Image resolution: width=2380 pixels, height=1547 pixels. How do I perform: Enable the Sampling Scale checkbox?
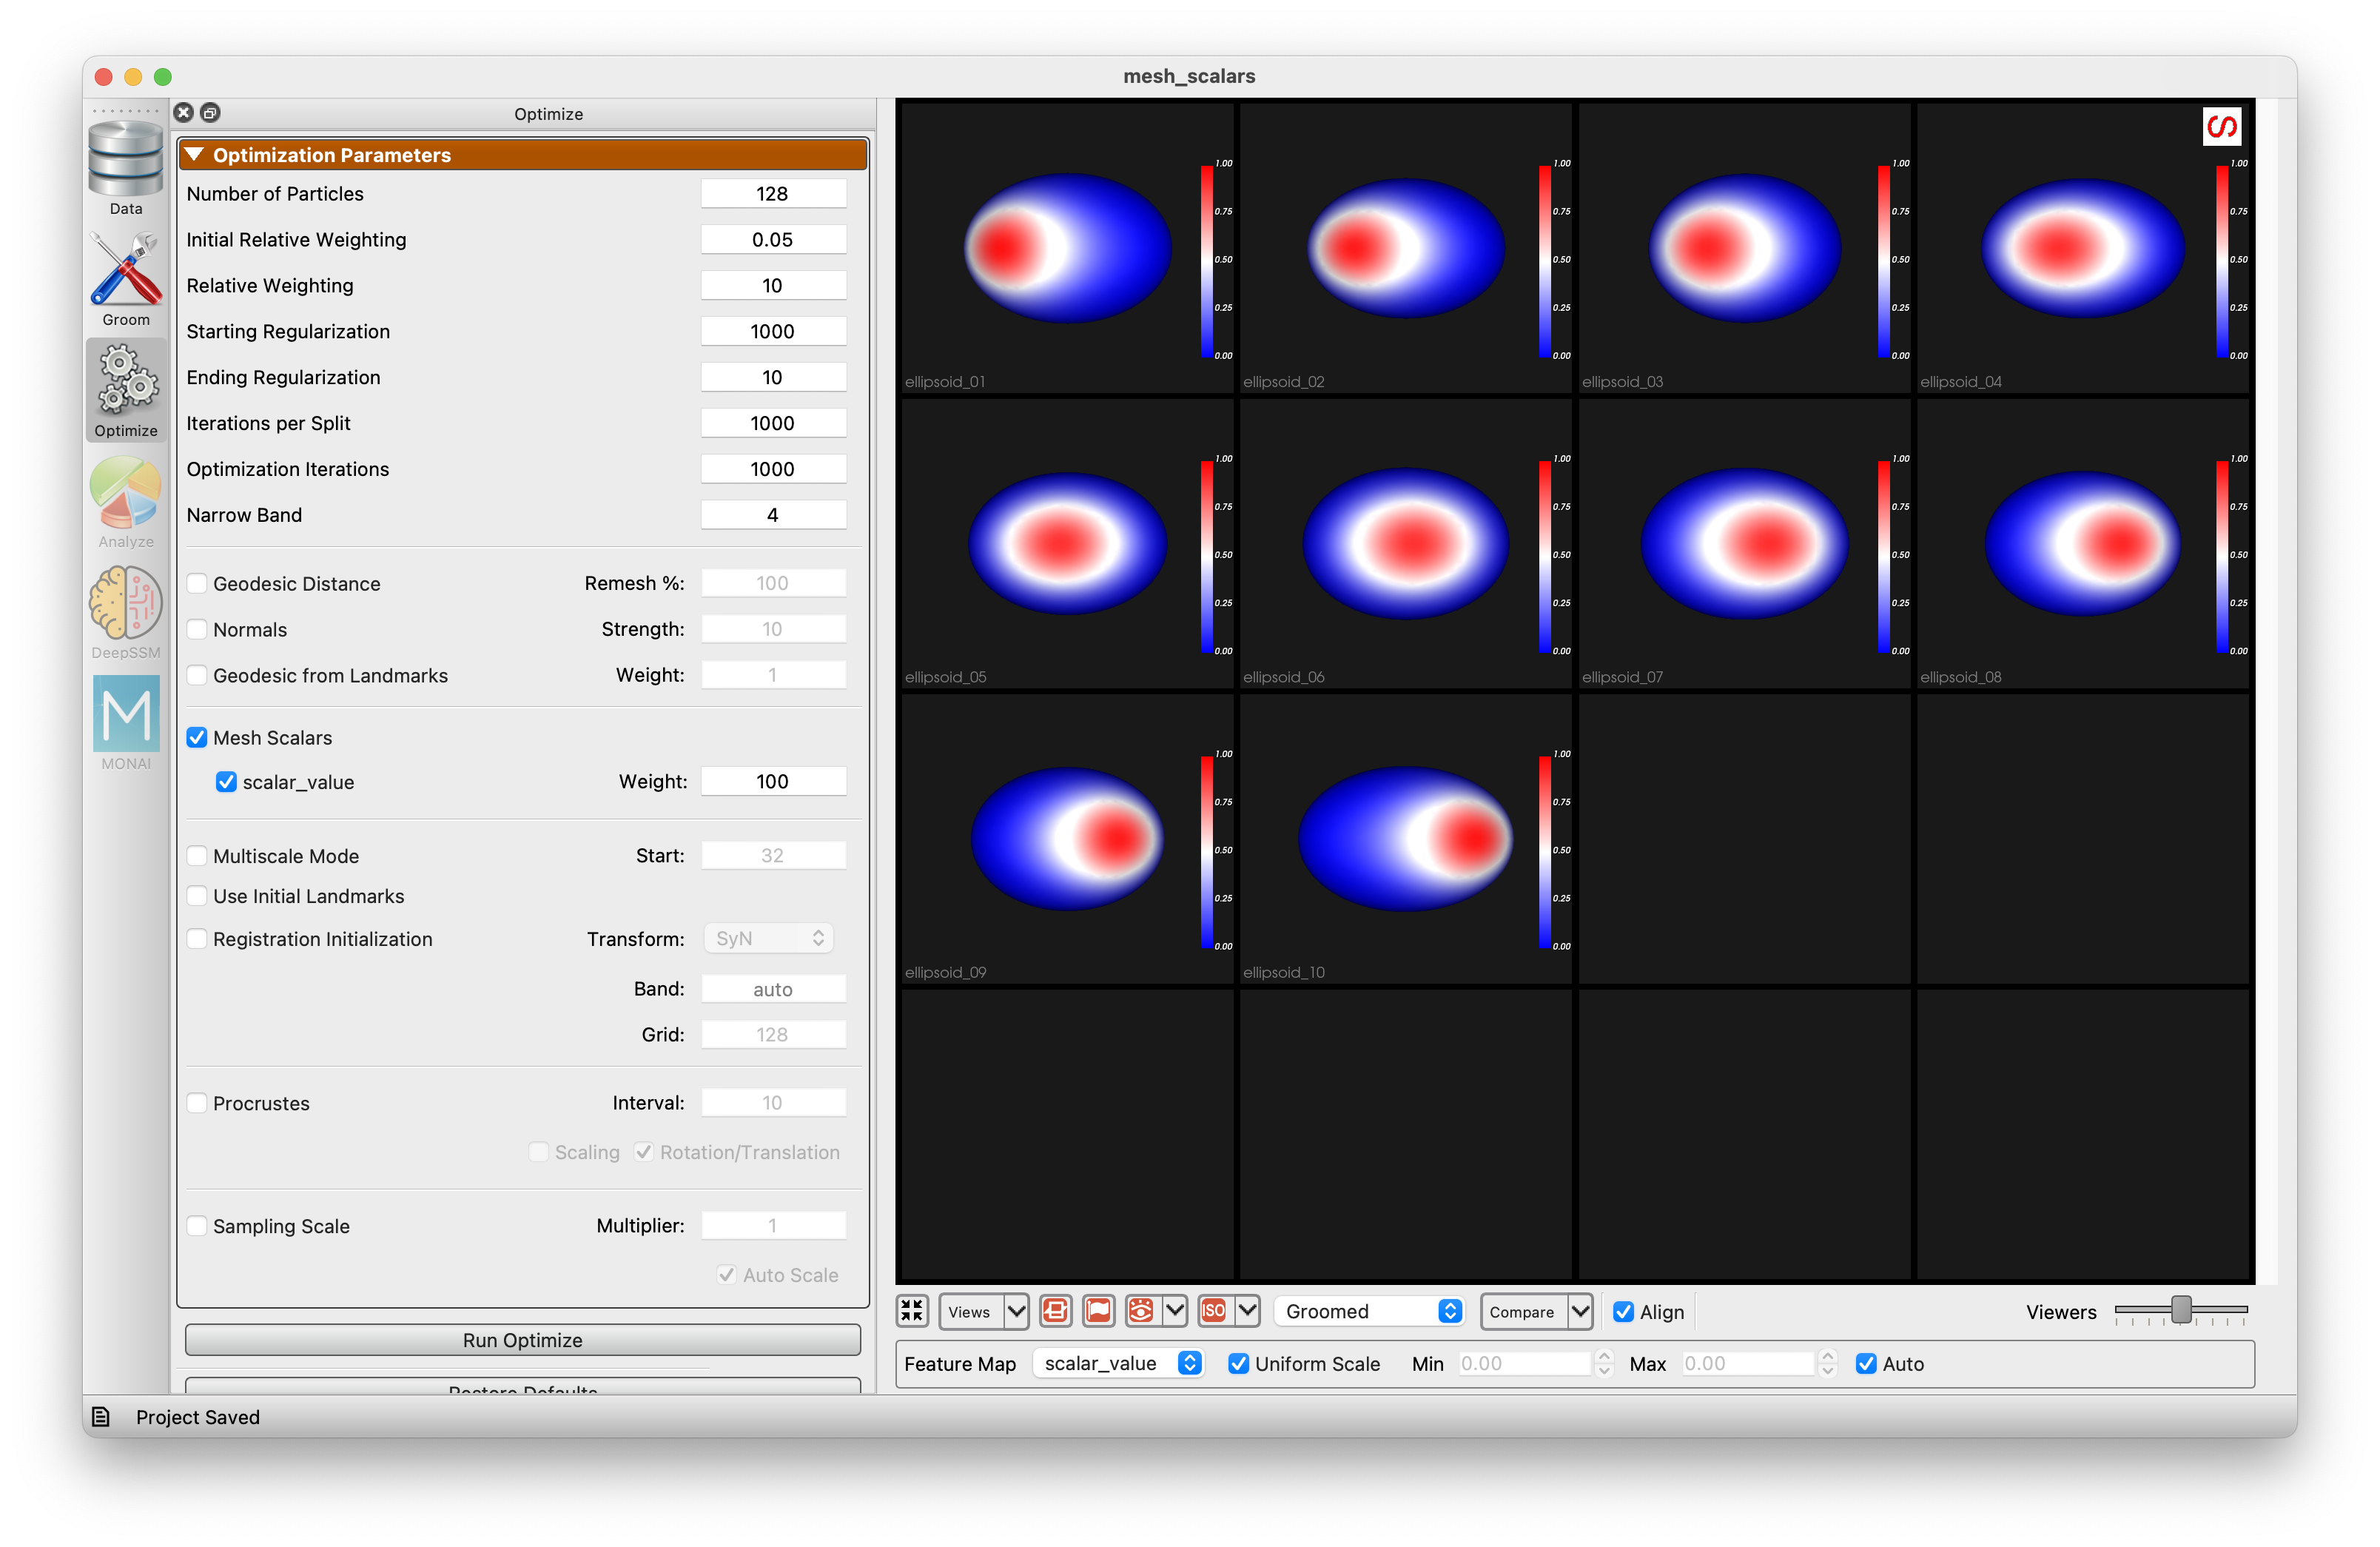pos(198,1226)
